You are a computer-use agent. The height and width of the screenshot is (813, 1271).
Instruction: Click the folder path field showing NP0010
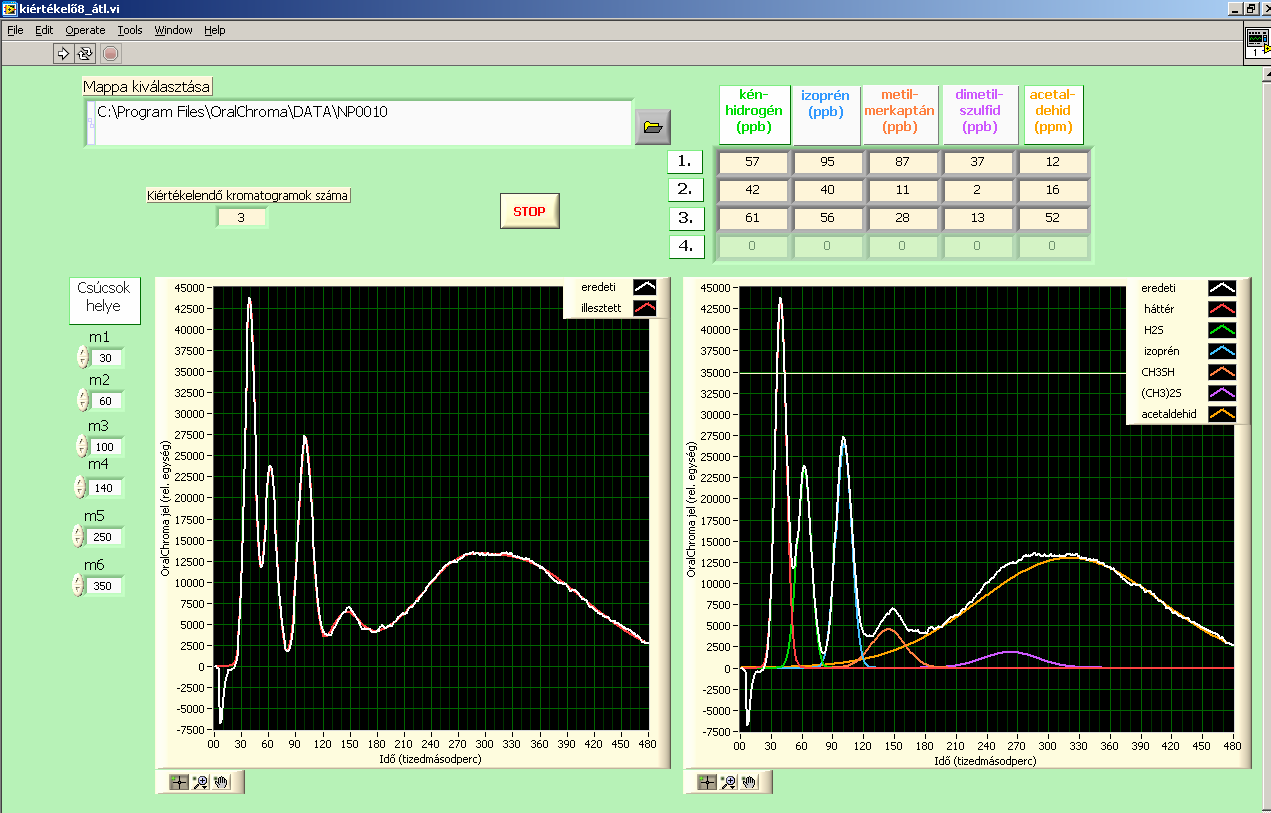pyautogui.click(x=358, y=122)
